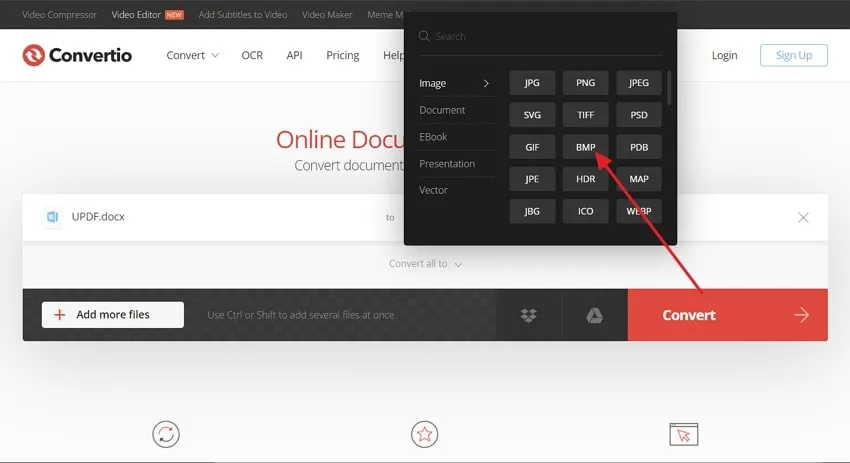Screen dimensions: 850x463
Task: Open the Convert all to dropdown
Action: click(x=426, y=264)
